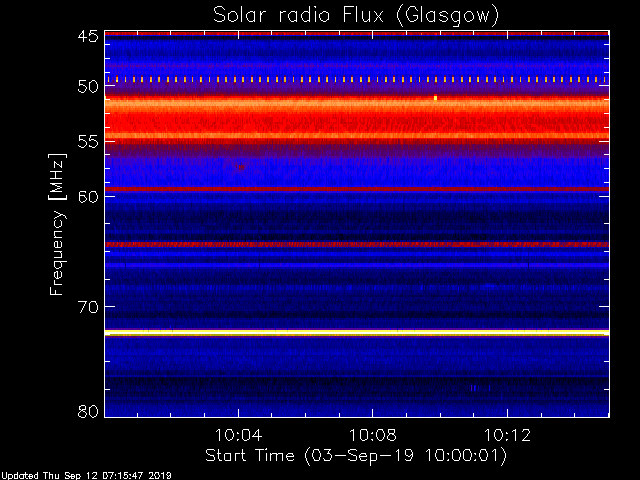Screen dimensions: 640x480
Task: Click the broad red emission band around 53 MHz
Action: [x=357, y=119]
